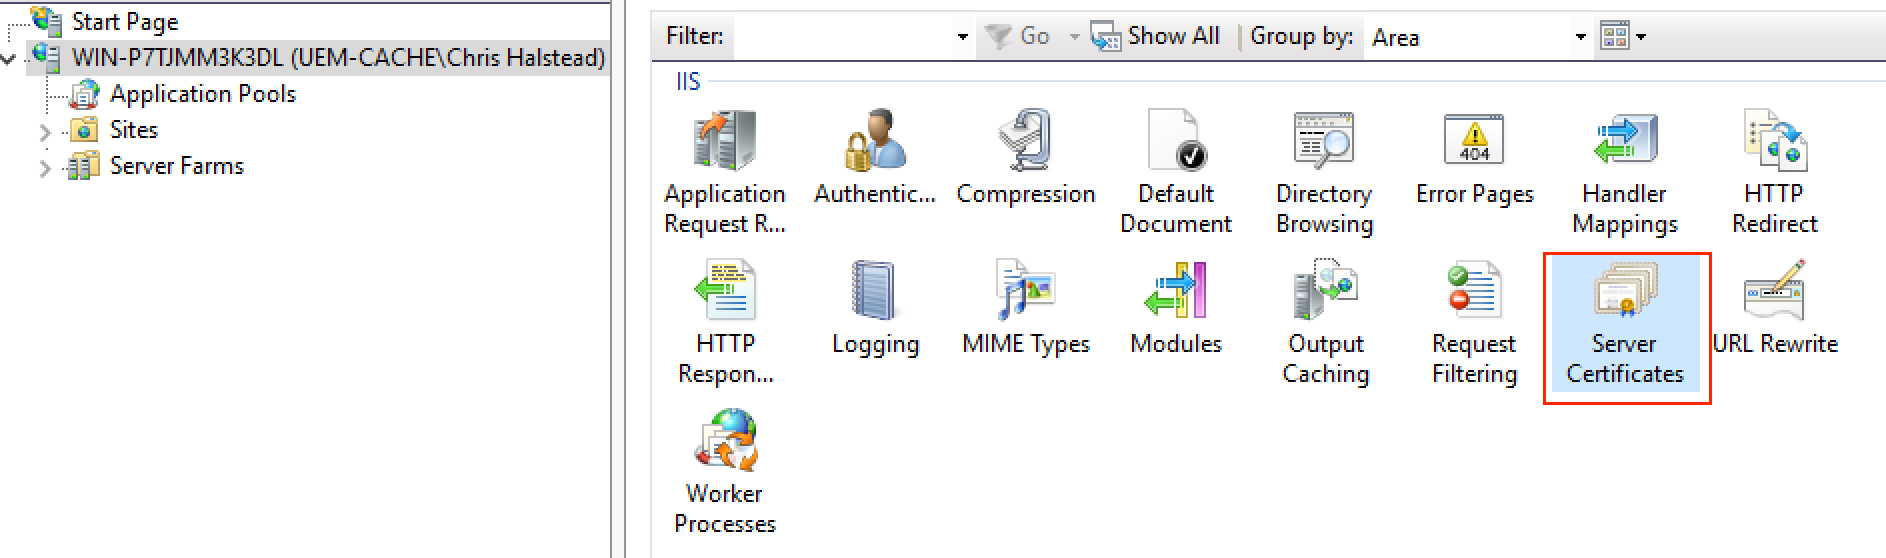This screenshot has height=558, width=1886.
Task: Select Application Pools node
Action: point(203,94)
